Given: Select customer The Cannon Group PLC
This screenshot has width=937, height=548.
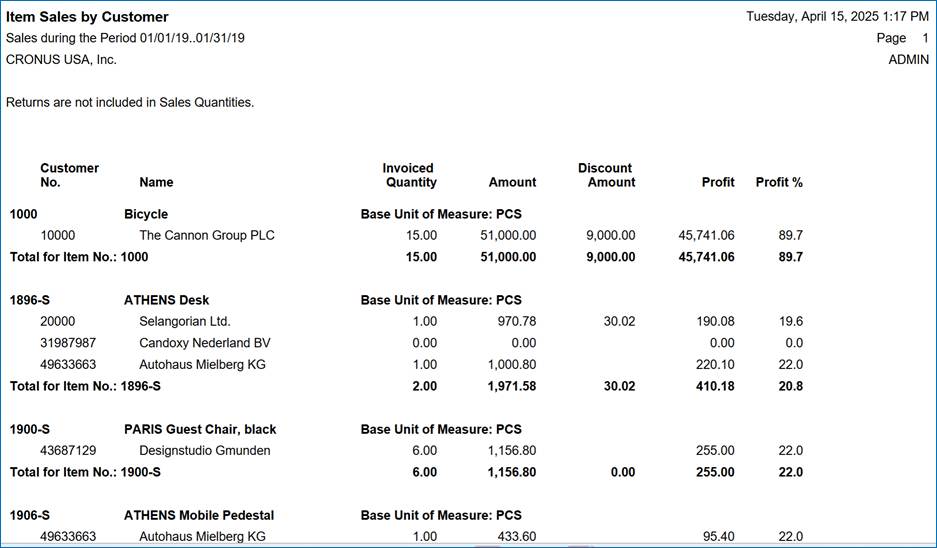Looking at the screenshot, I should coord(206,235).
